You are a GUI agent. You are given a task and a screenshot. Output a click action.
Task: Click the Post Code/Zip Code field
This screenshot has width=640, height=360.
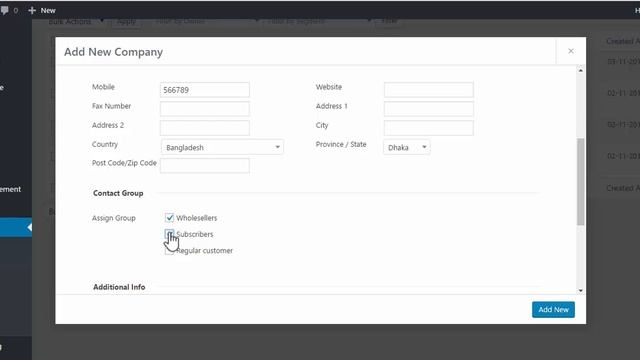[204, 166]
